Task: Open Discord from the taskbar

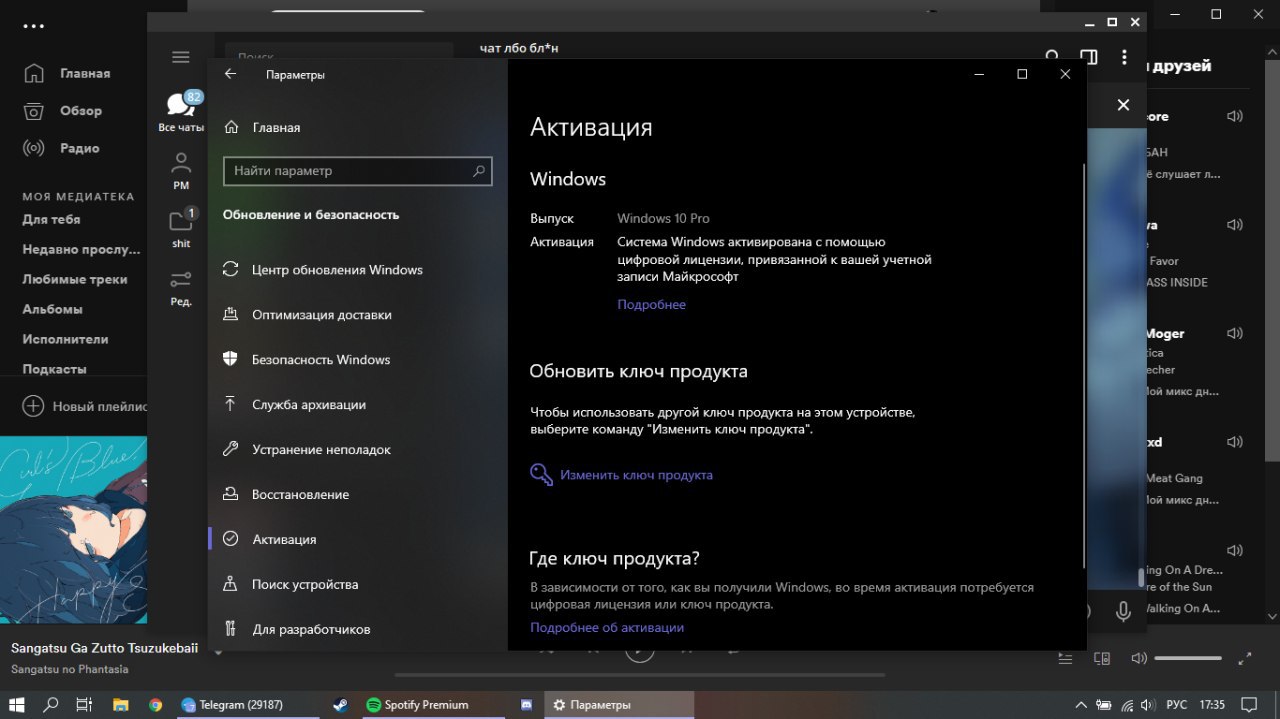Action: coord(526,705)
